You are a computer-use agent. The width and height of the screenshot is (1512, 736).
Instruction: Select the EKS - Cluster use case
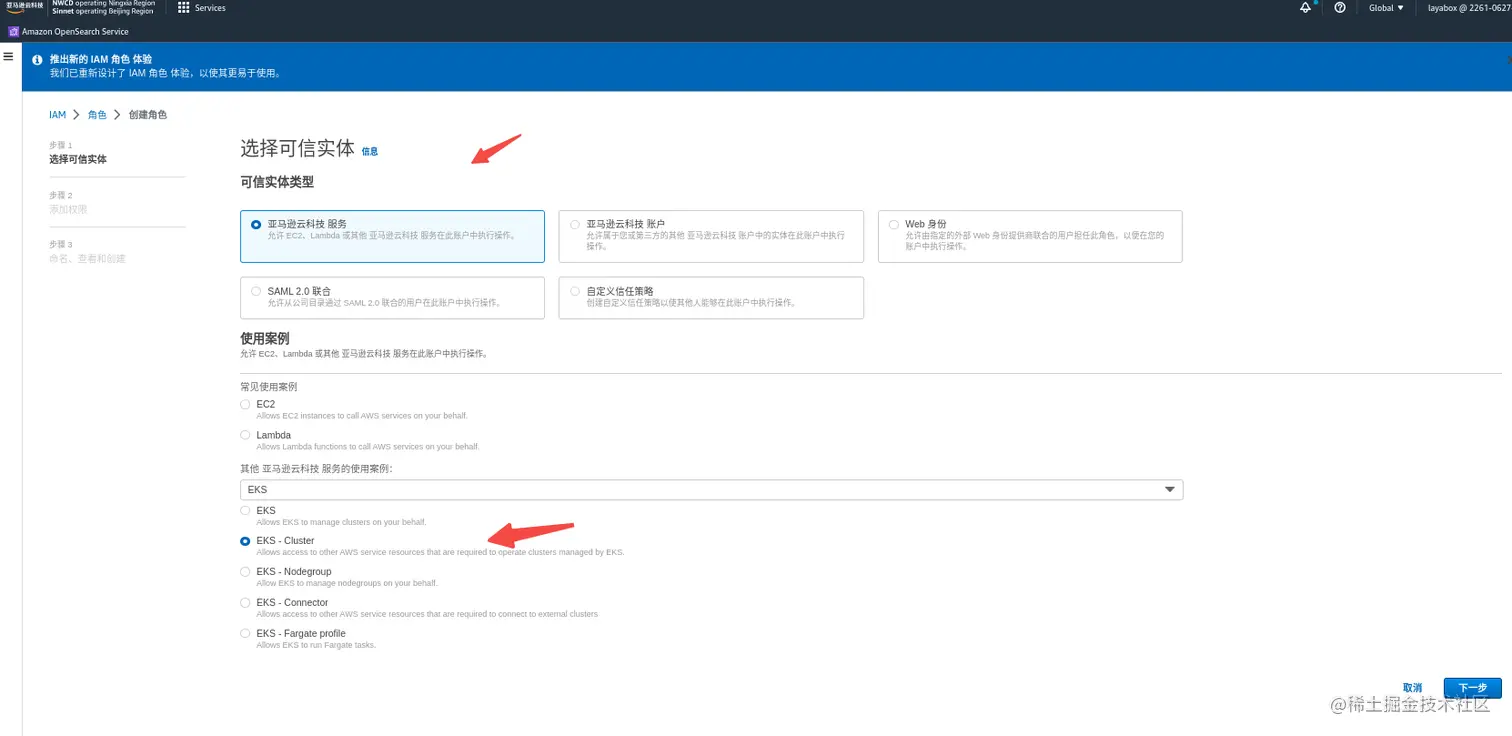[x=245, y=541]
